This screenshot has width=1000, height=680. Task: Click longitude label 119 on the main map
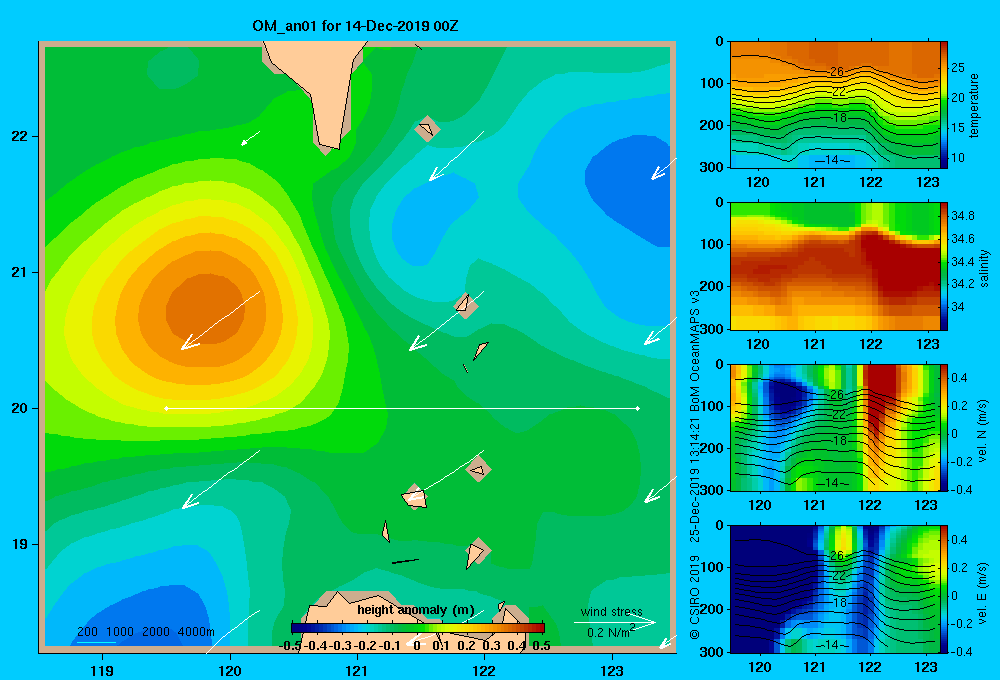pyautogui.click(x=103, y=670)
